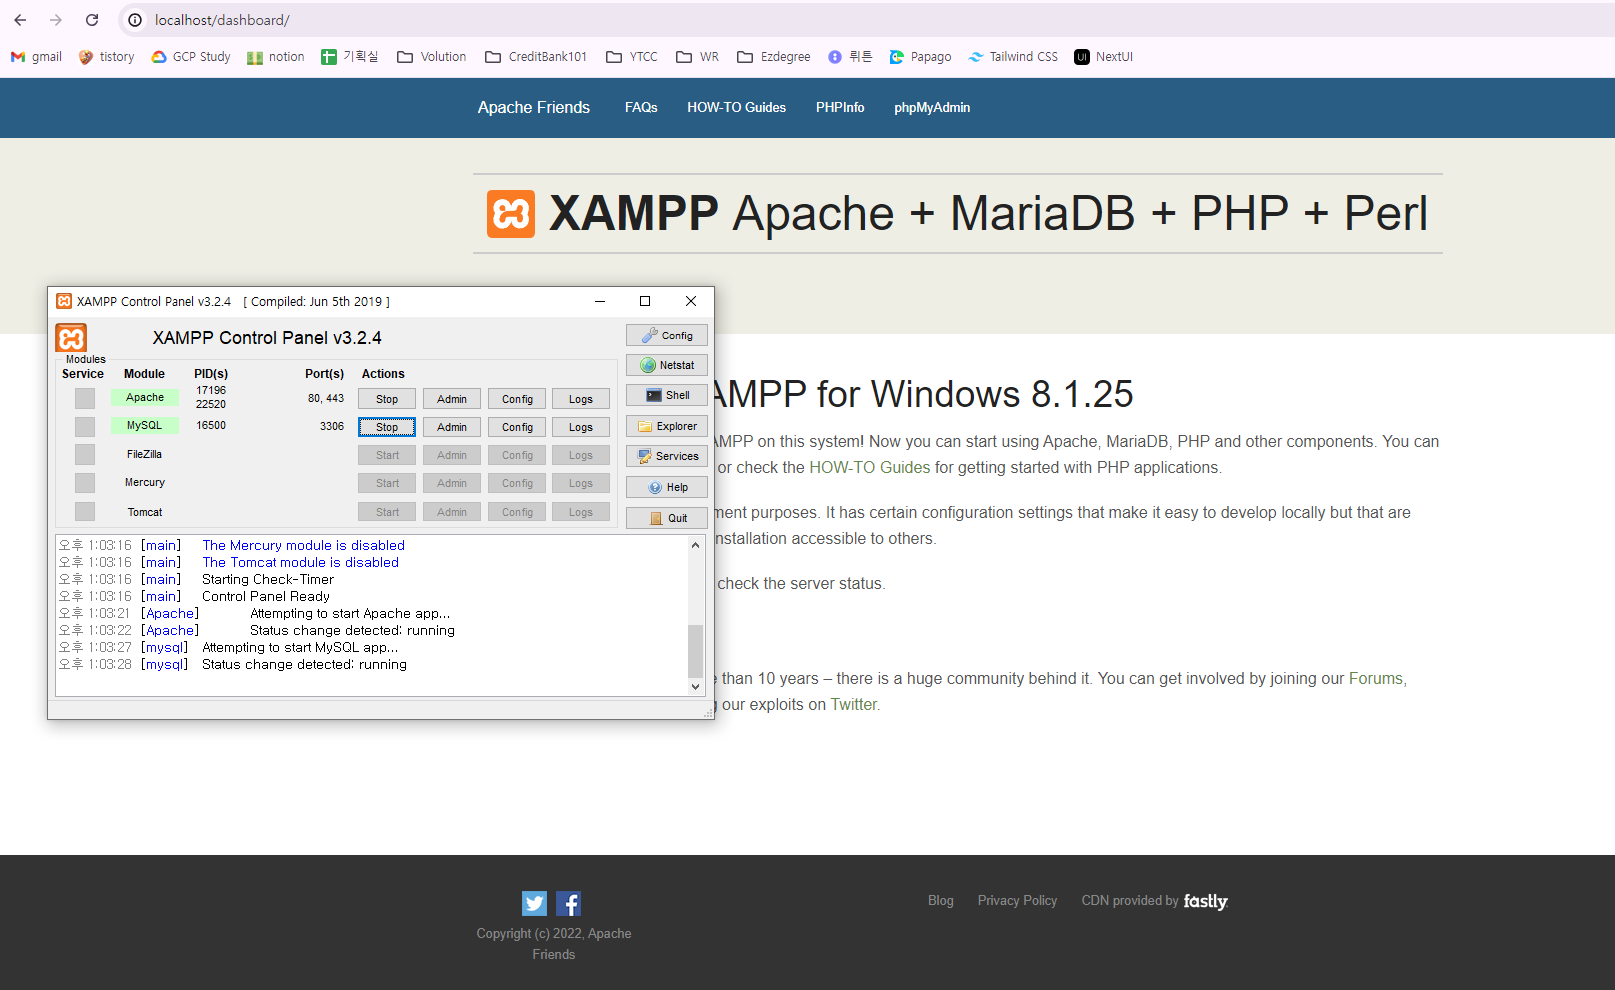View site information icon in address bar
The image size is (1615, 990).
tap(135, 20)
